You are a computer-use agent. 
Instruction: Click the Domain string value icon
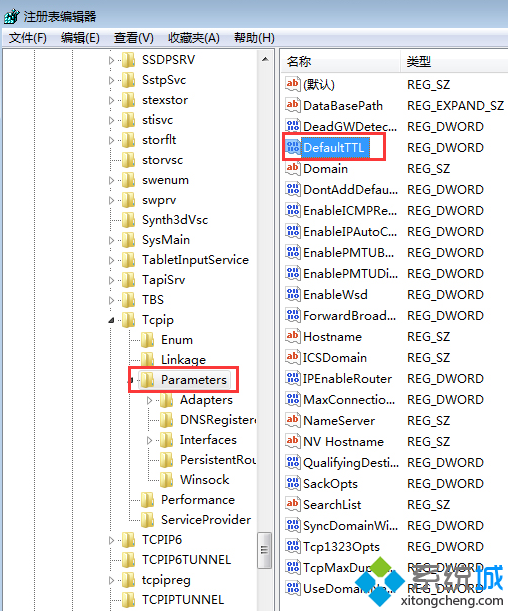[293, 168]
